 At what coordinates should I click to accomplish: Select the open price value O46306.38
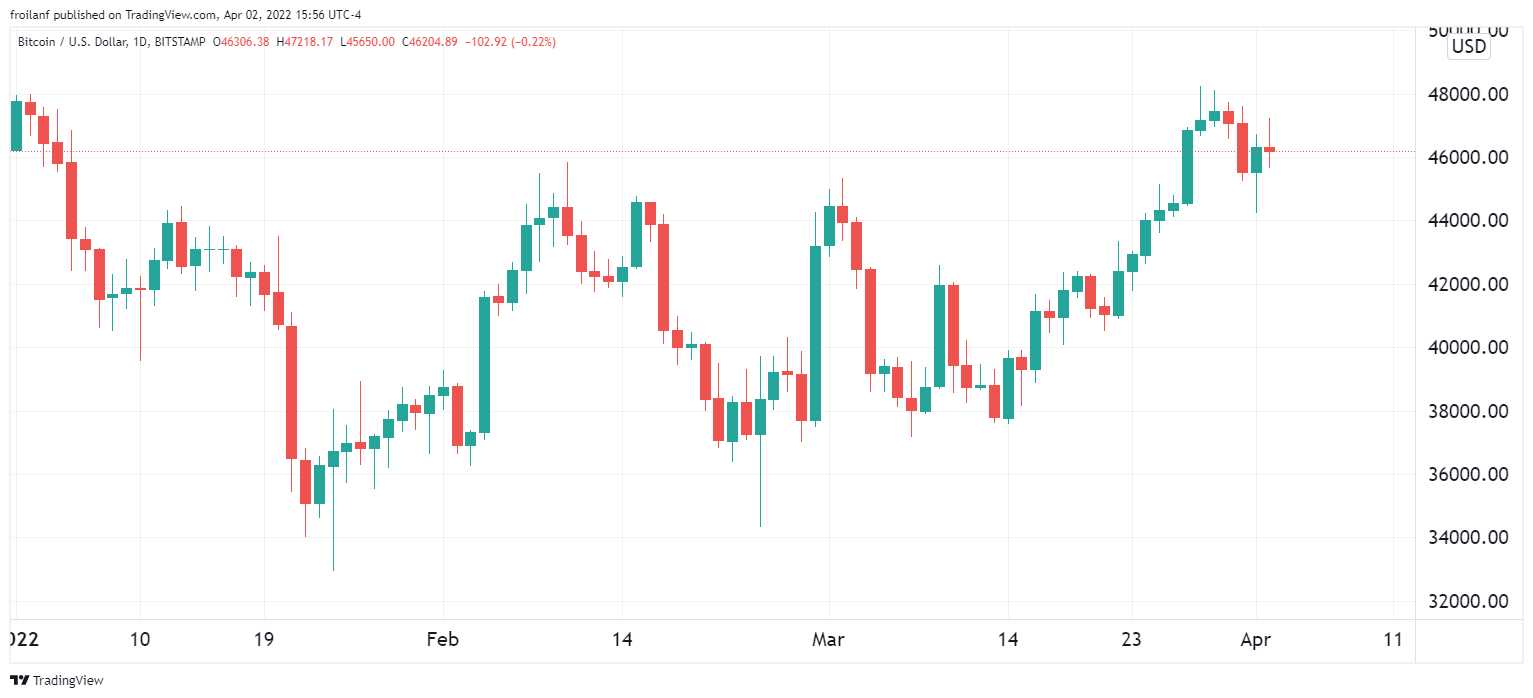[x=246, y=42]
